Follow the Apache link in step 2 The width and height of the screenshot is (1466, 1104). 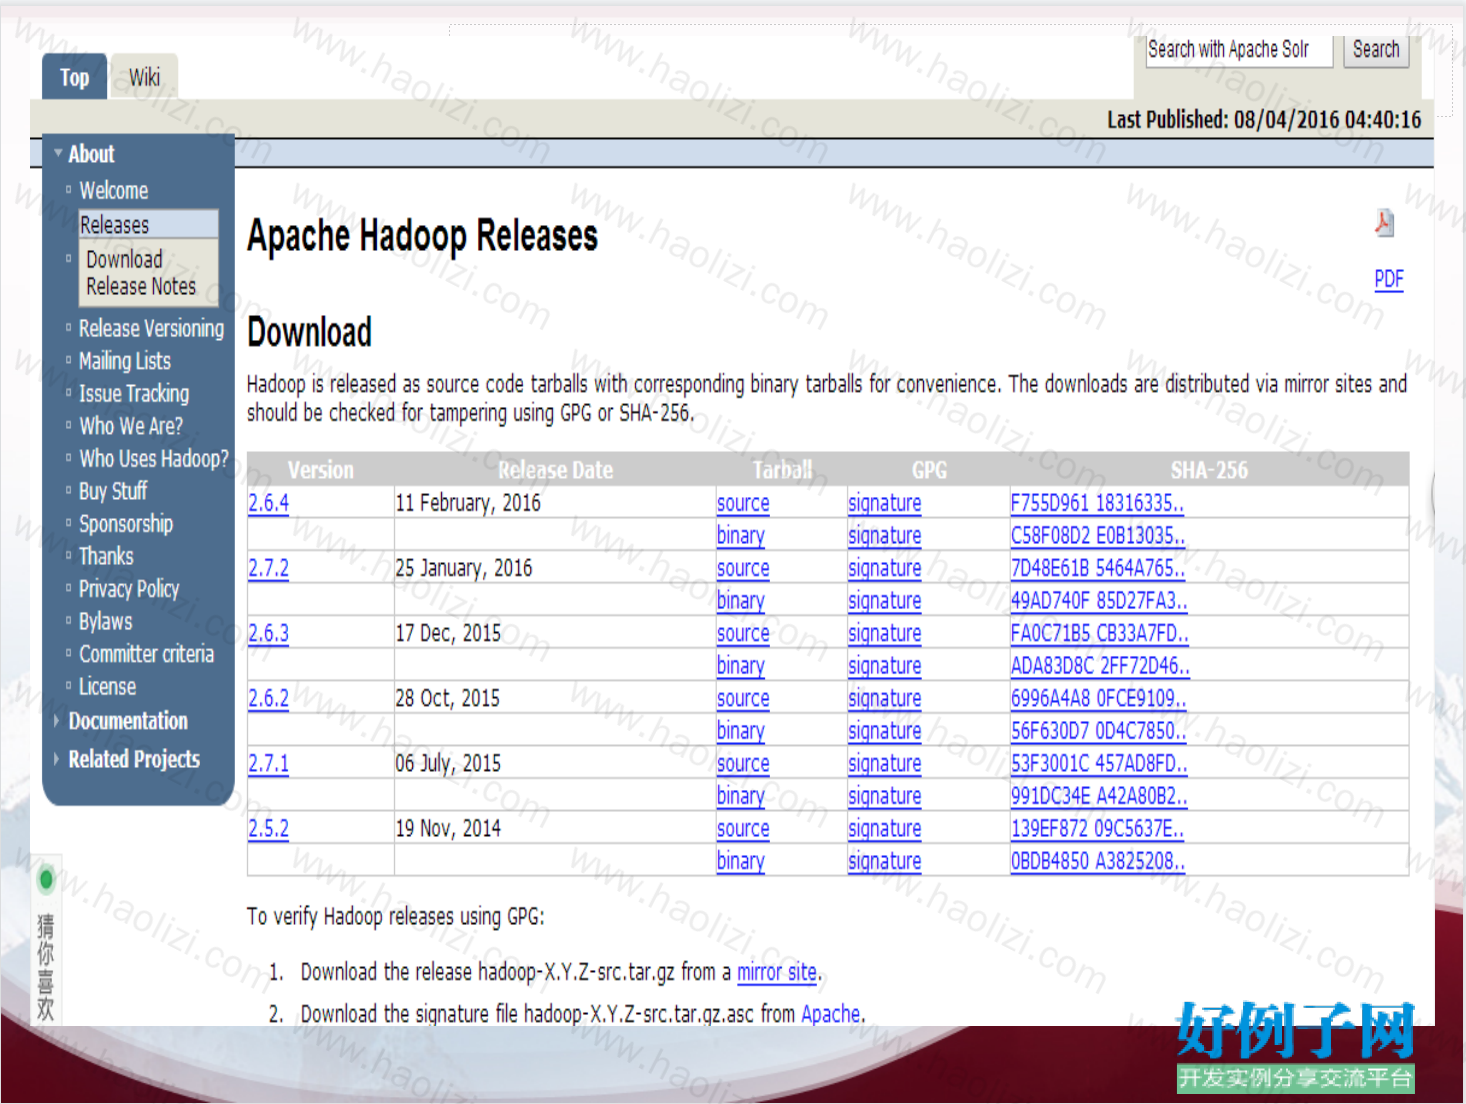pos(830,1013)
